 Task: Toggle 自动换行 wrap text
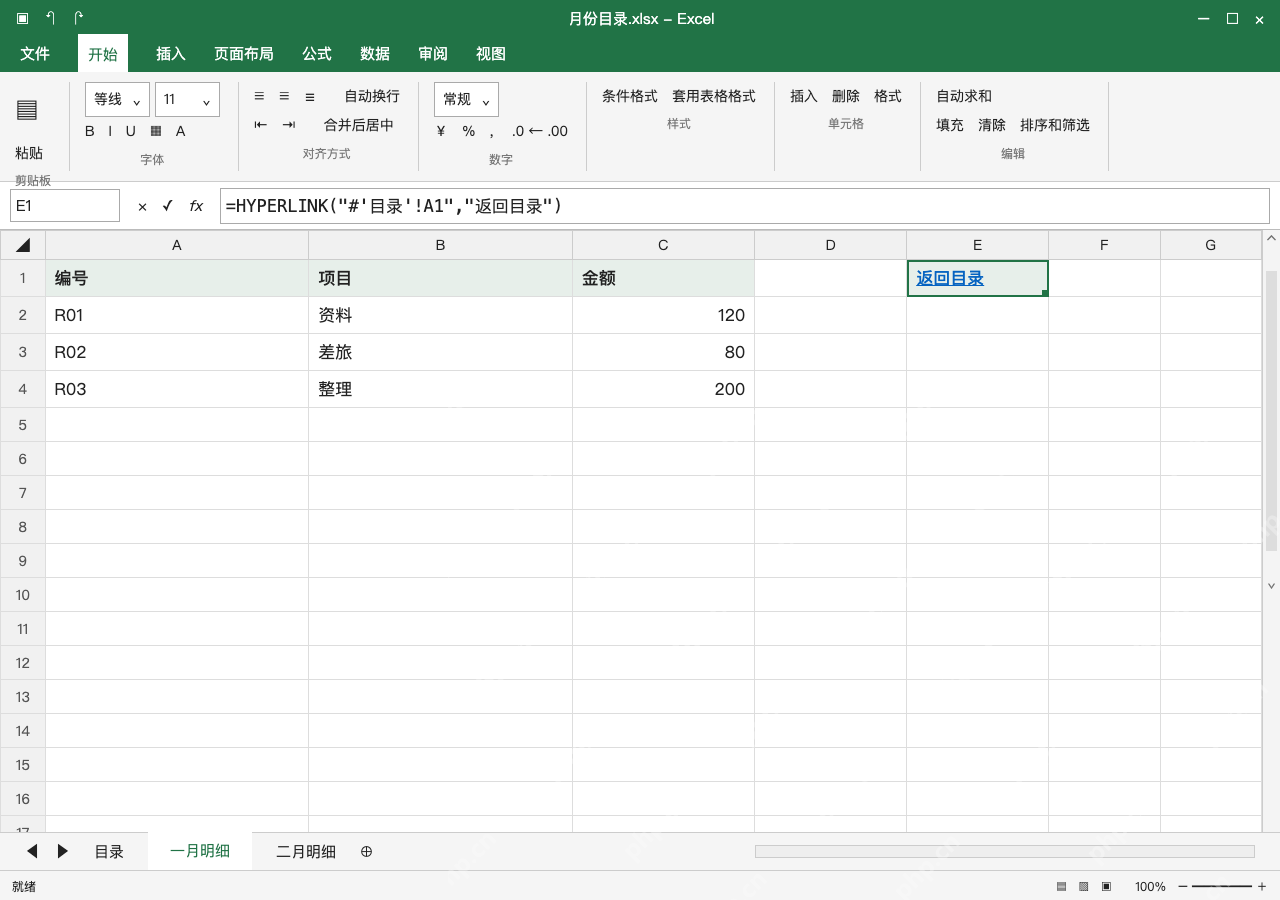tap(372, 96)
